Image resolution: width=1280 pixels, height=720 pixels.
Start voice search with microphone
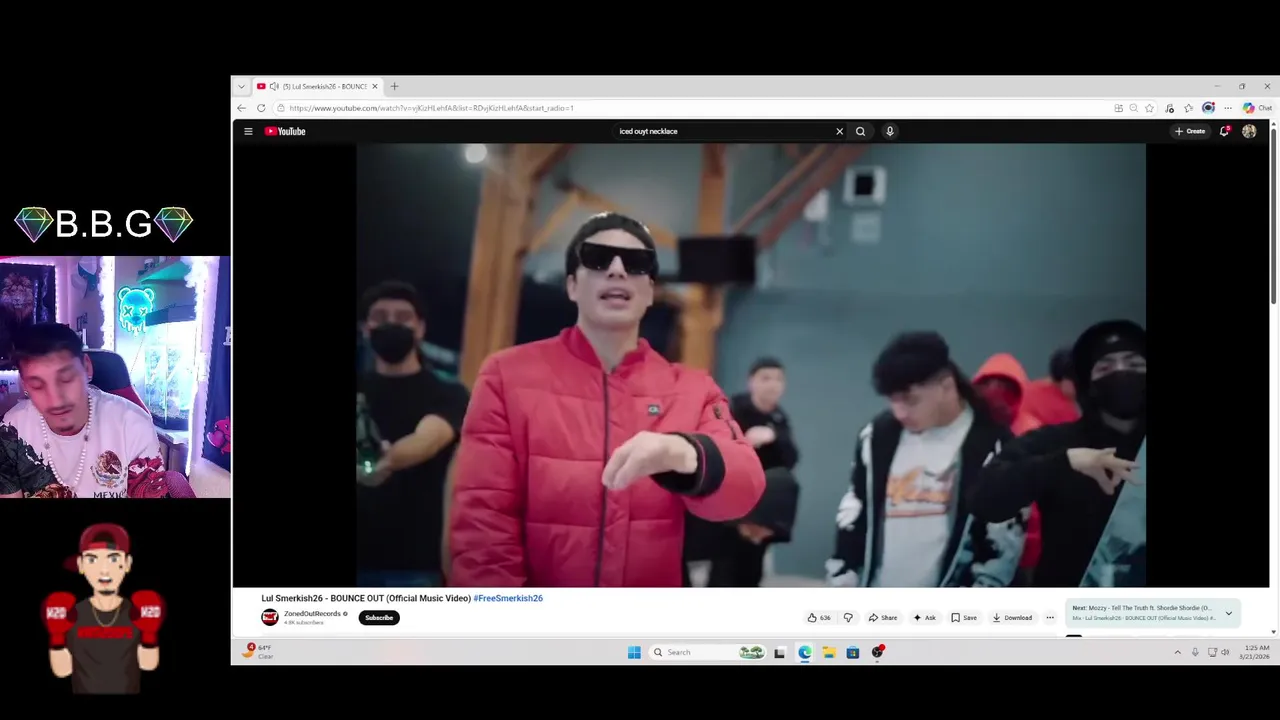click(x=889, y=131)
